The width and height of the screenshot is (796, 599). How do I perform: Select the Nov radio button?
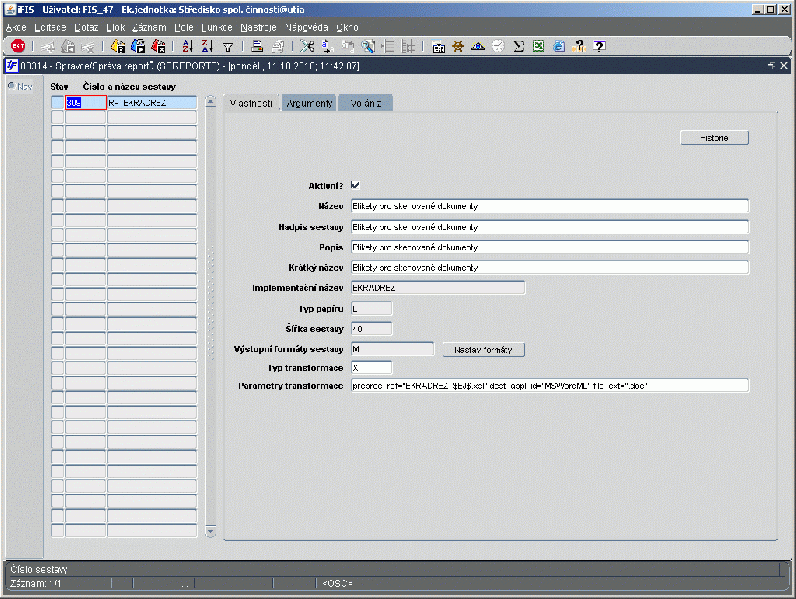point(12,86)
